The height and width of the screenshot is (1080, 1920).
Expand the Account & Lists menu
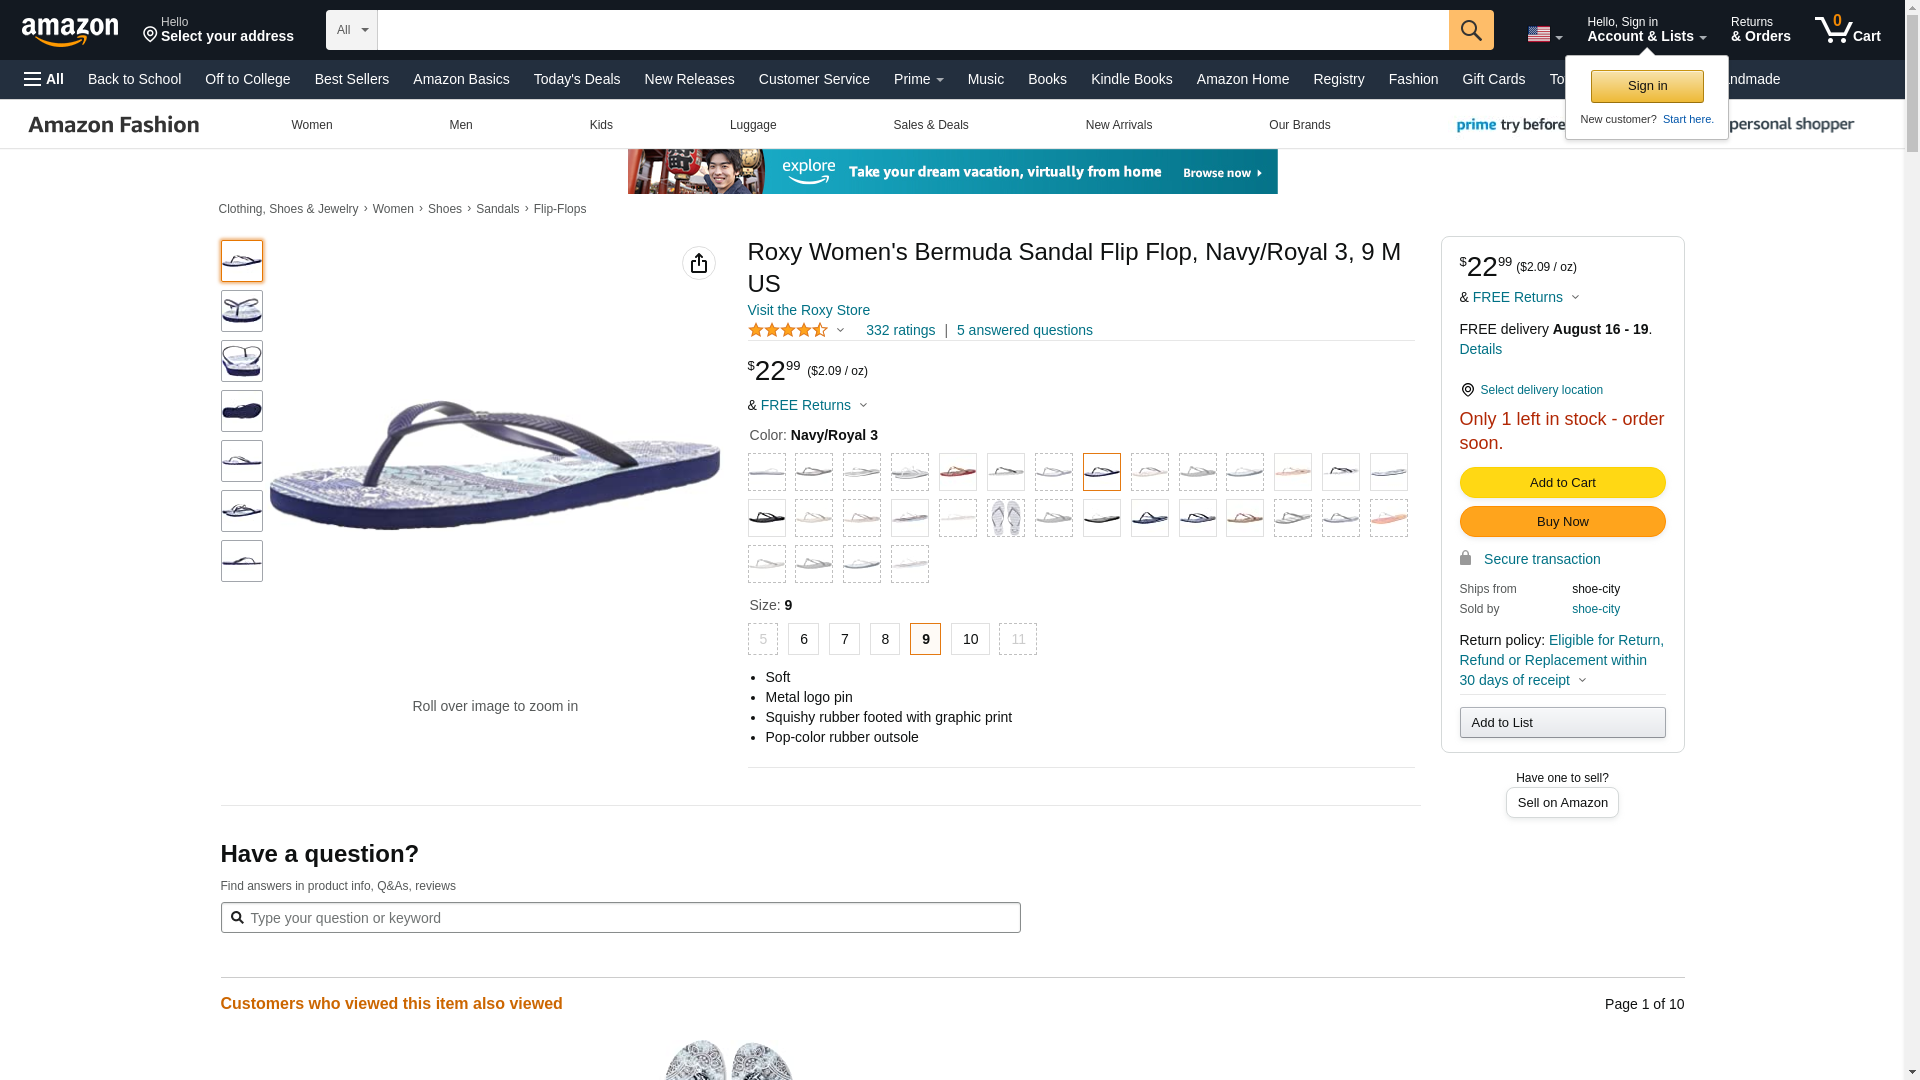[x=1646, y=29]
